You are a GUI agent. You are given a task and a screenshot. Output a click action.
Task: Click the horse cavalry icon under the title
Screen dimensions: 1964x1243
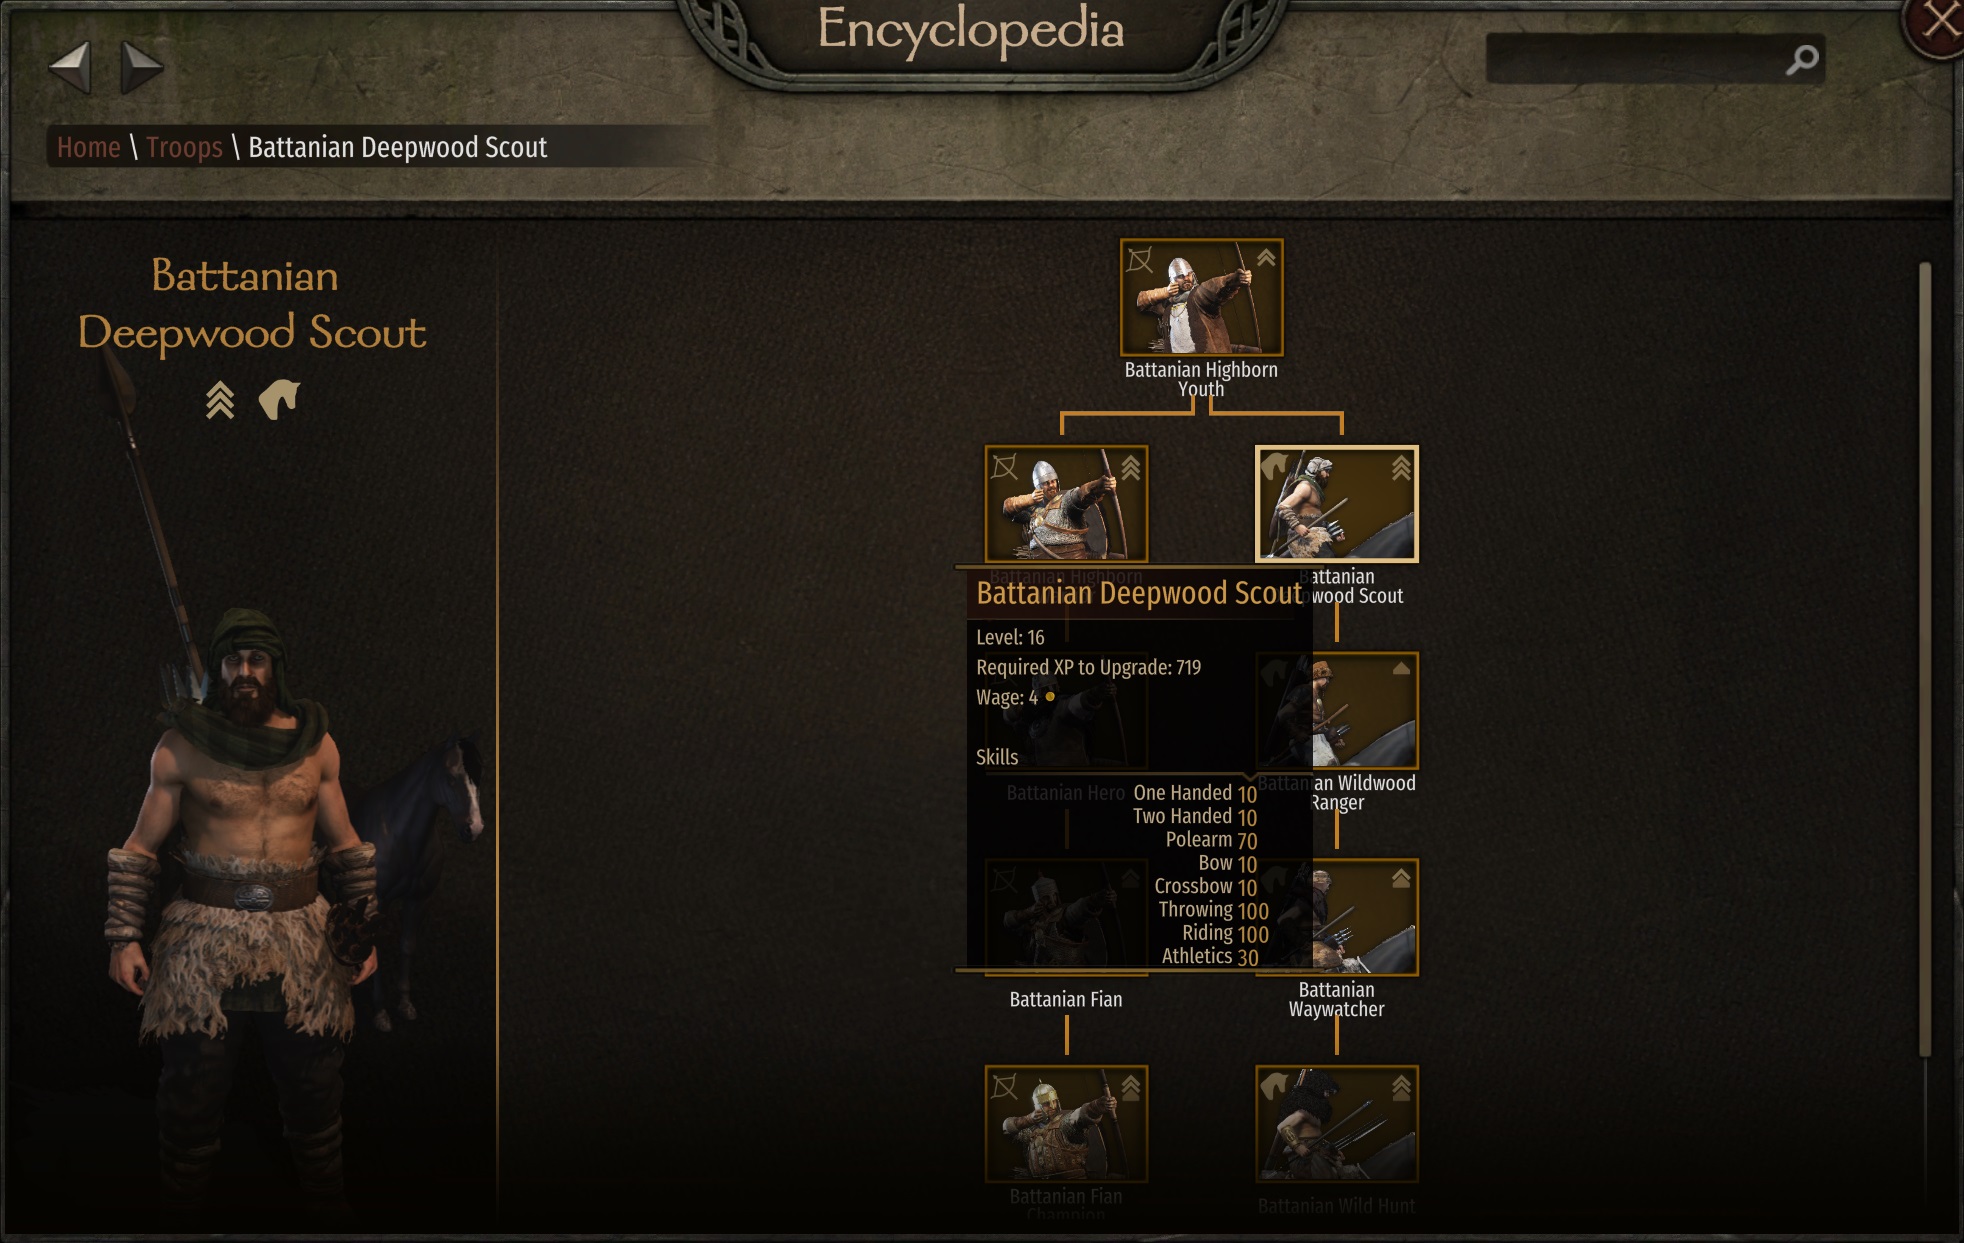[x=279, y=399]
